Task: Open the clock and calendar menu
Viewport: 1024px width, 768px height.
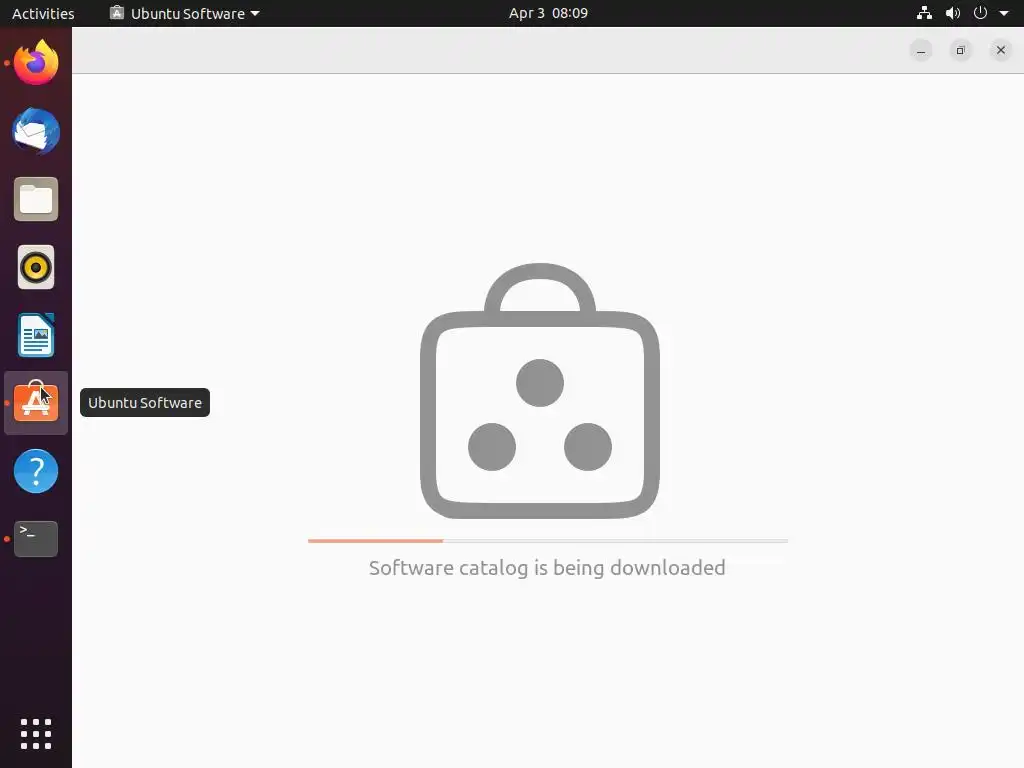Action: (x=548, y=13)
